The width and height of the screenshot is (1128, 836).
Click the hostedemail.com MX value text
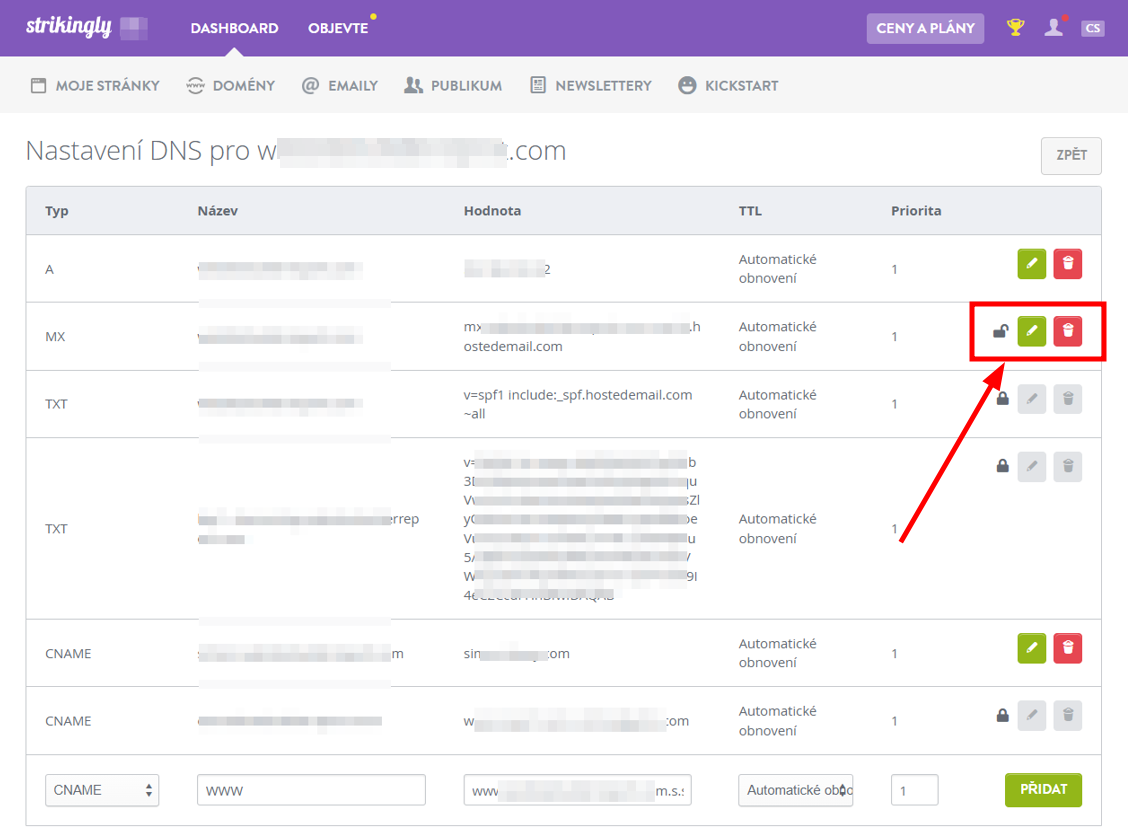coord(582,337)
